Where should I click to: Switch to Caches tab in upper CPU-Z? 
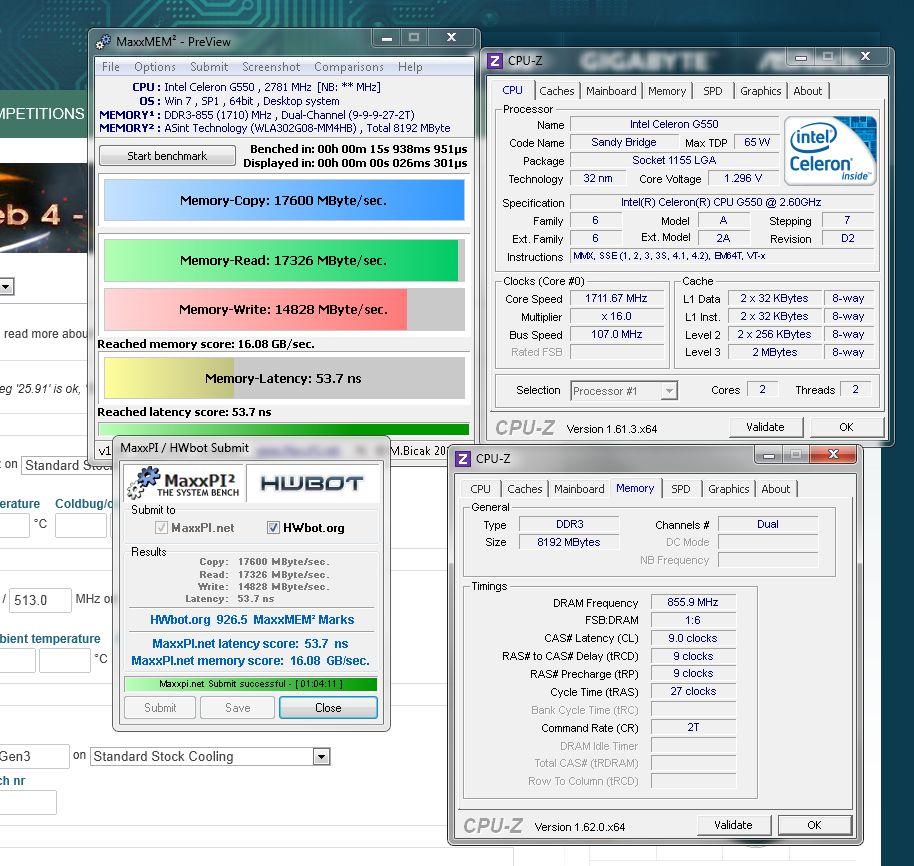click(x=557, y=91)
